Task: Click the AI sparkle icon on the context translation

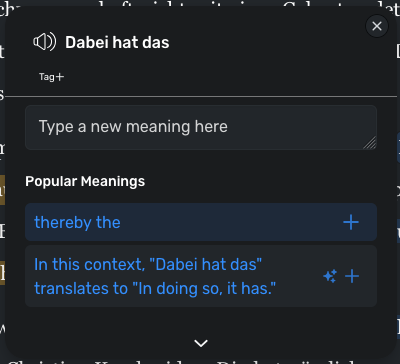Action: click(x=330, y=276)
